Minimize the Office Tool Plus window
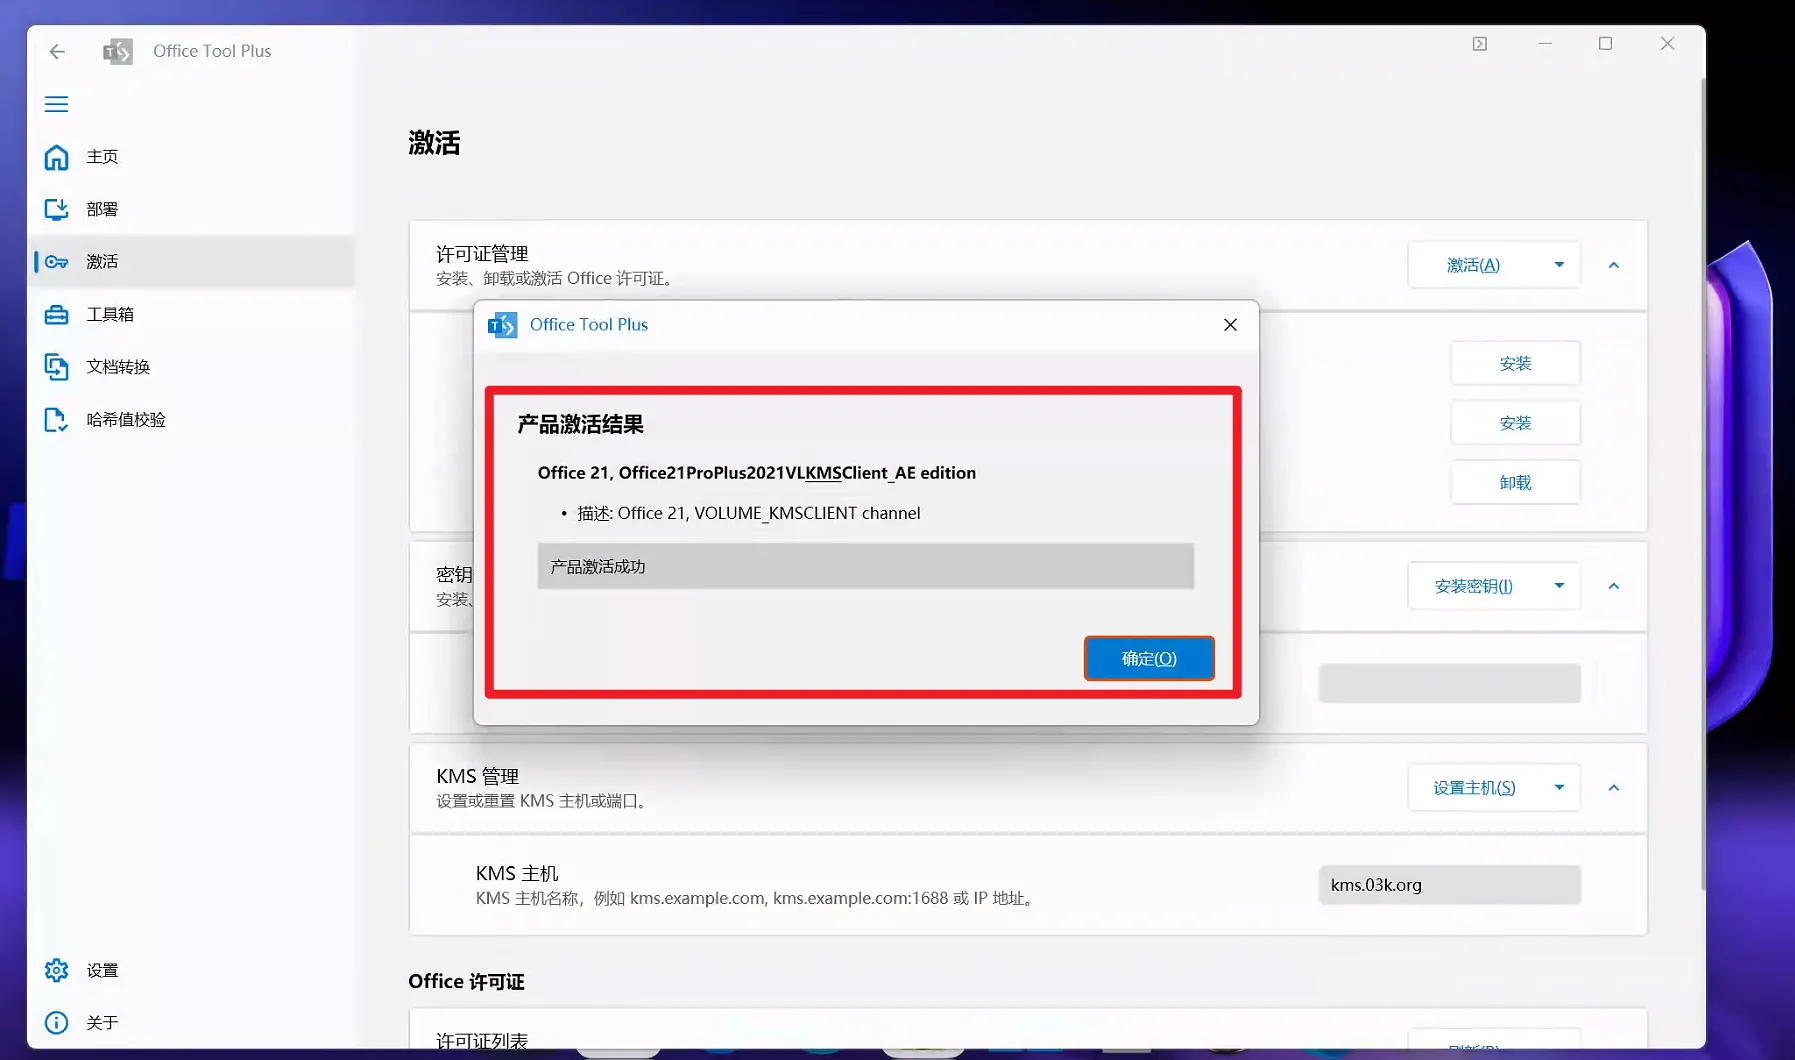1795x1060 pixels. [1545, 44]
